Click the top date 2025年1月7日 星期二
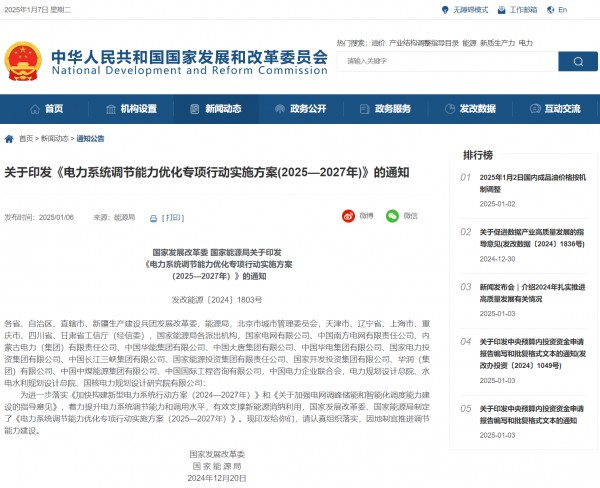 pos(38,10)
